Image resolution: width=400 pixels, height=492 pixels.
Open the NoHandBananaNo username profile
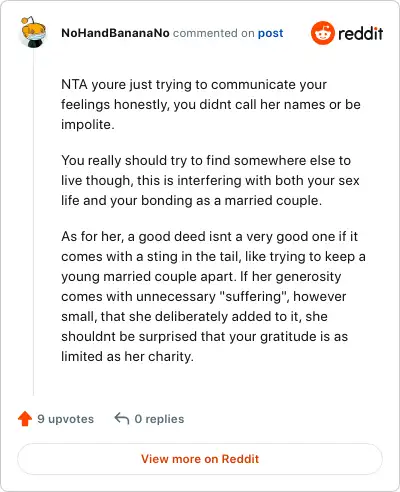[115, 33]
